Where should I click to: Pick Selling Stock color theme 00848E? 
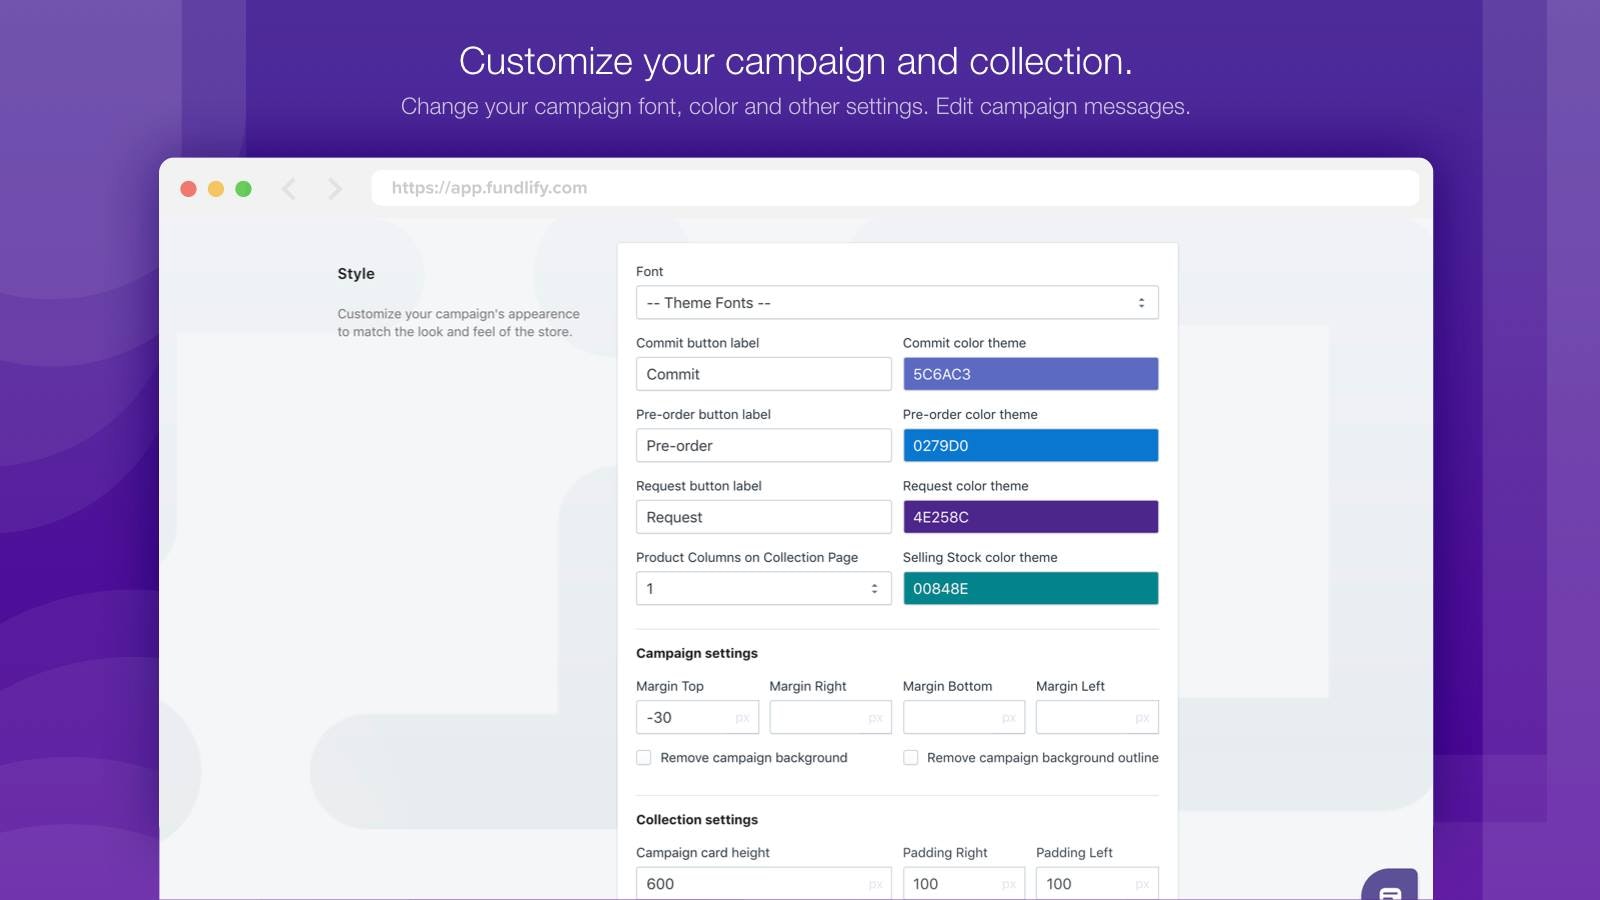[1030, 589]
